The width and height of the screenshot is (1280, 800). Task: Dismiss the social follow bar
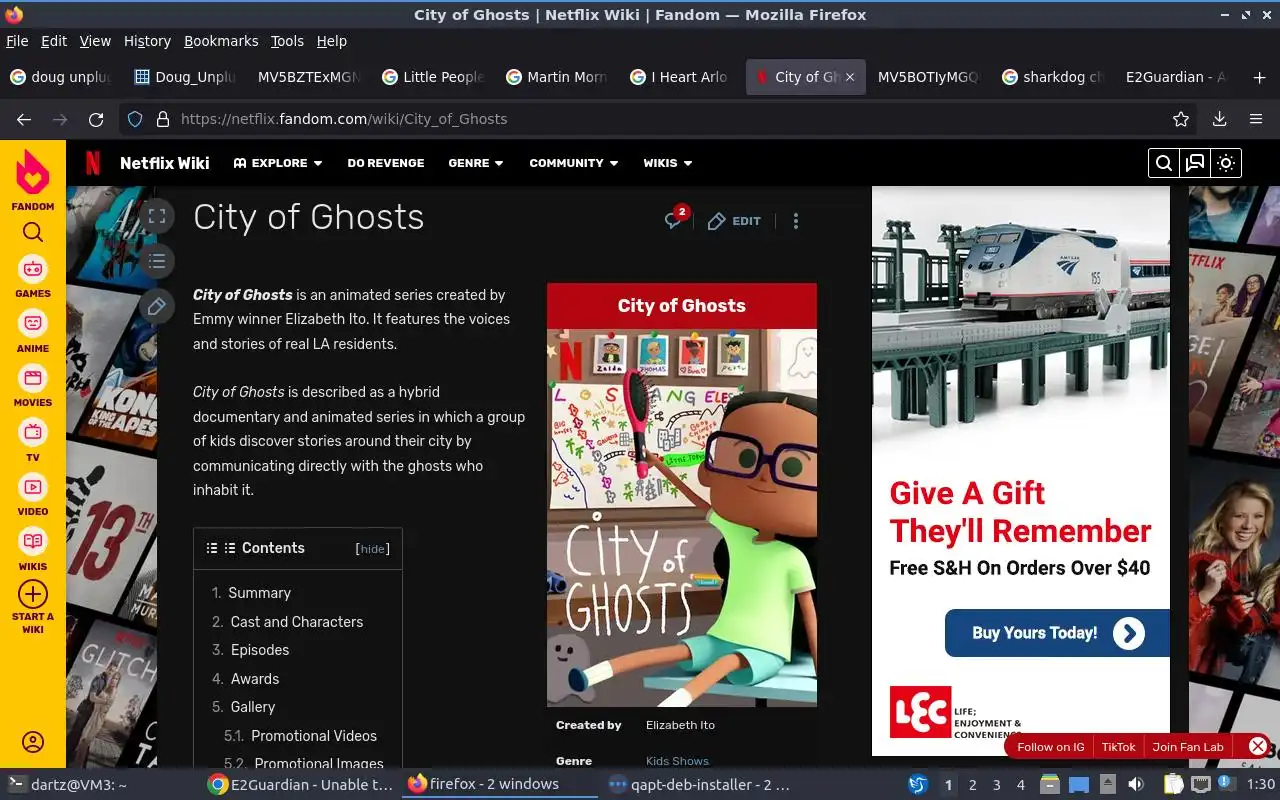coord(1258,746)
